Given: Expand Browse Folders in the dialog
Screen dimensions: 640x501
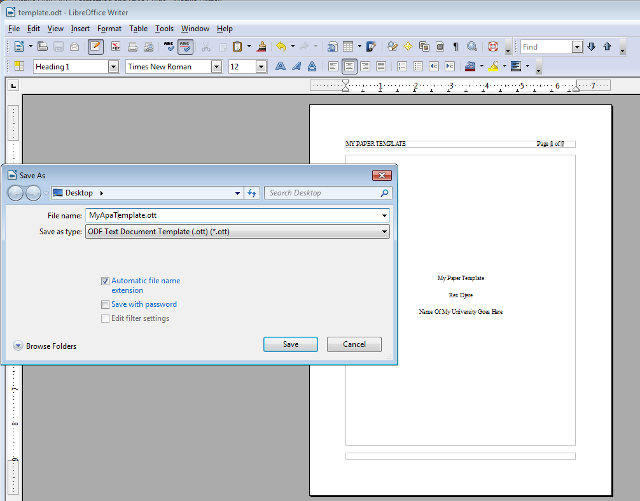Looking at the screenshot, I should pos(19,346).
